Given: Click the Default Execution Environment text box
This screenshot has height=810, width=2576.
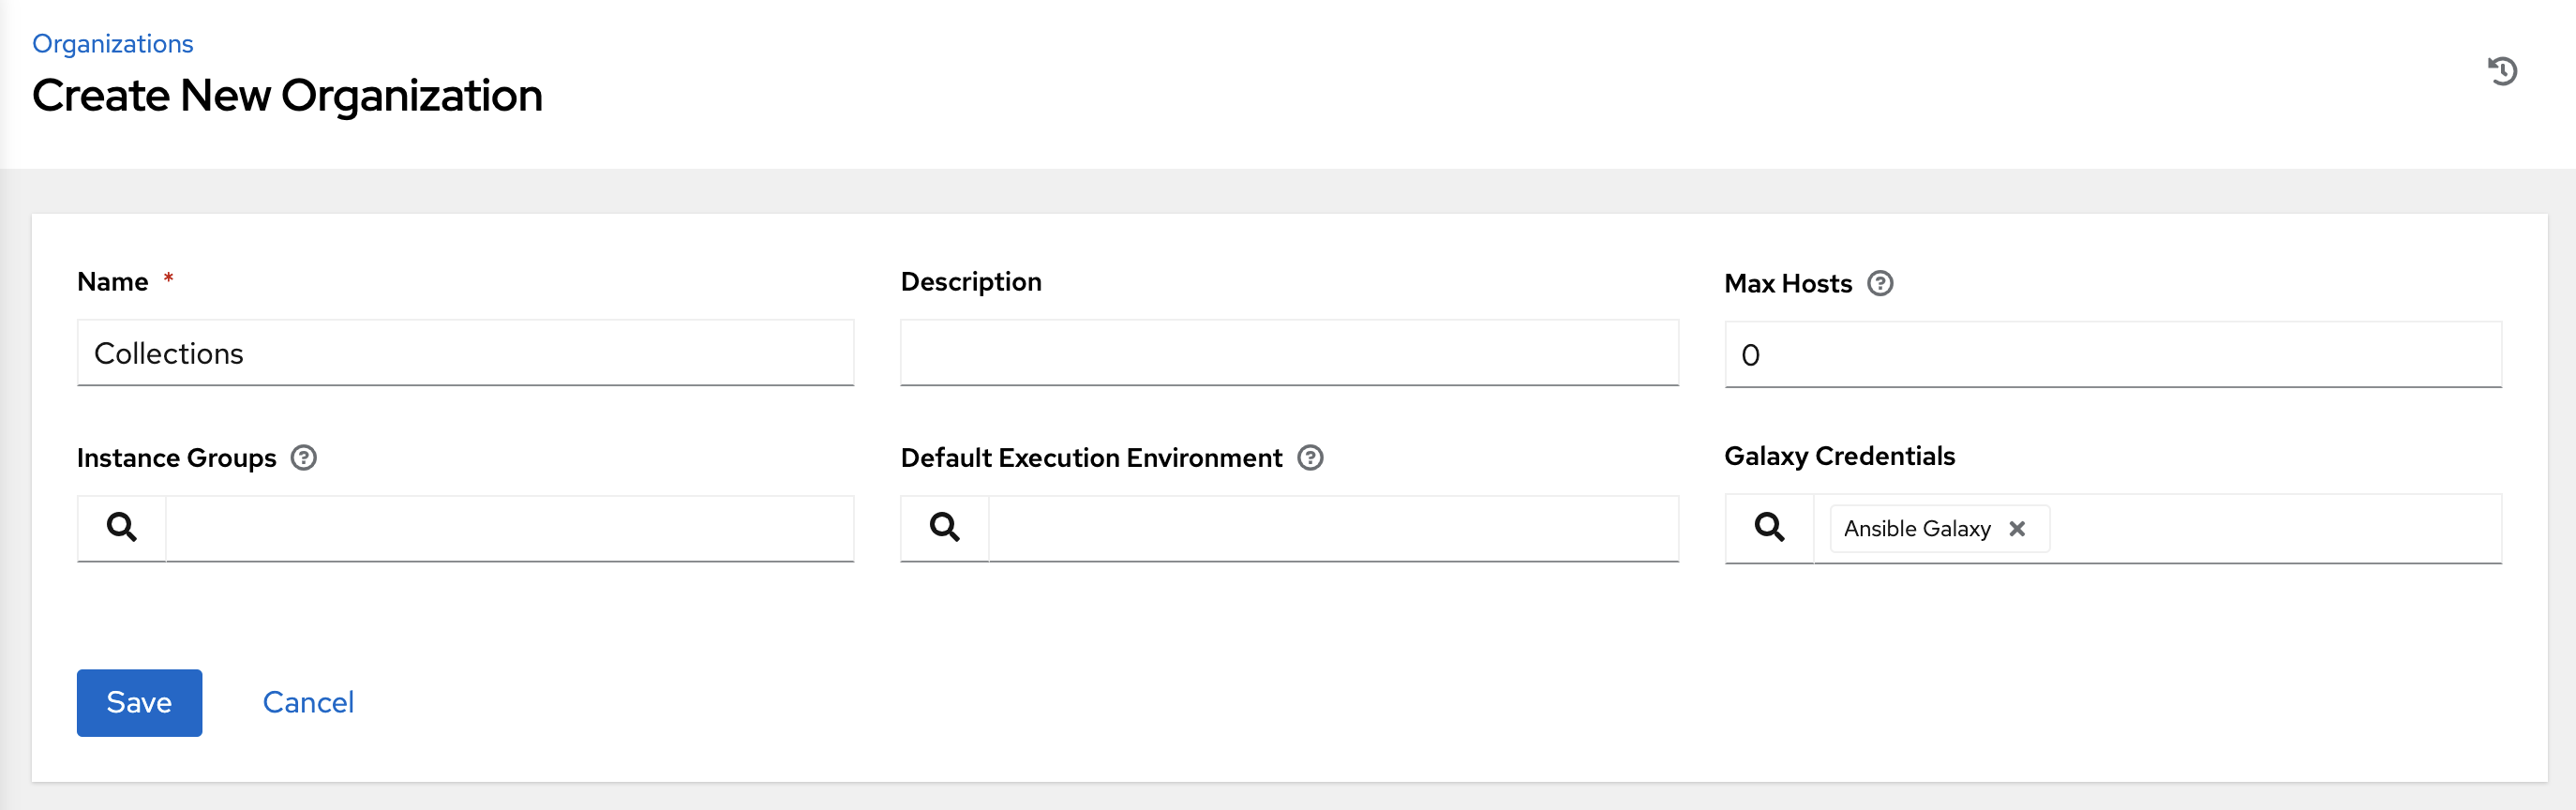Looking at the screenshot, I should click(1332, 528).
